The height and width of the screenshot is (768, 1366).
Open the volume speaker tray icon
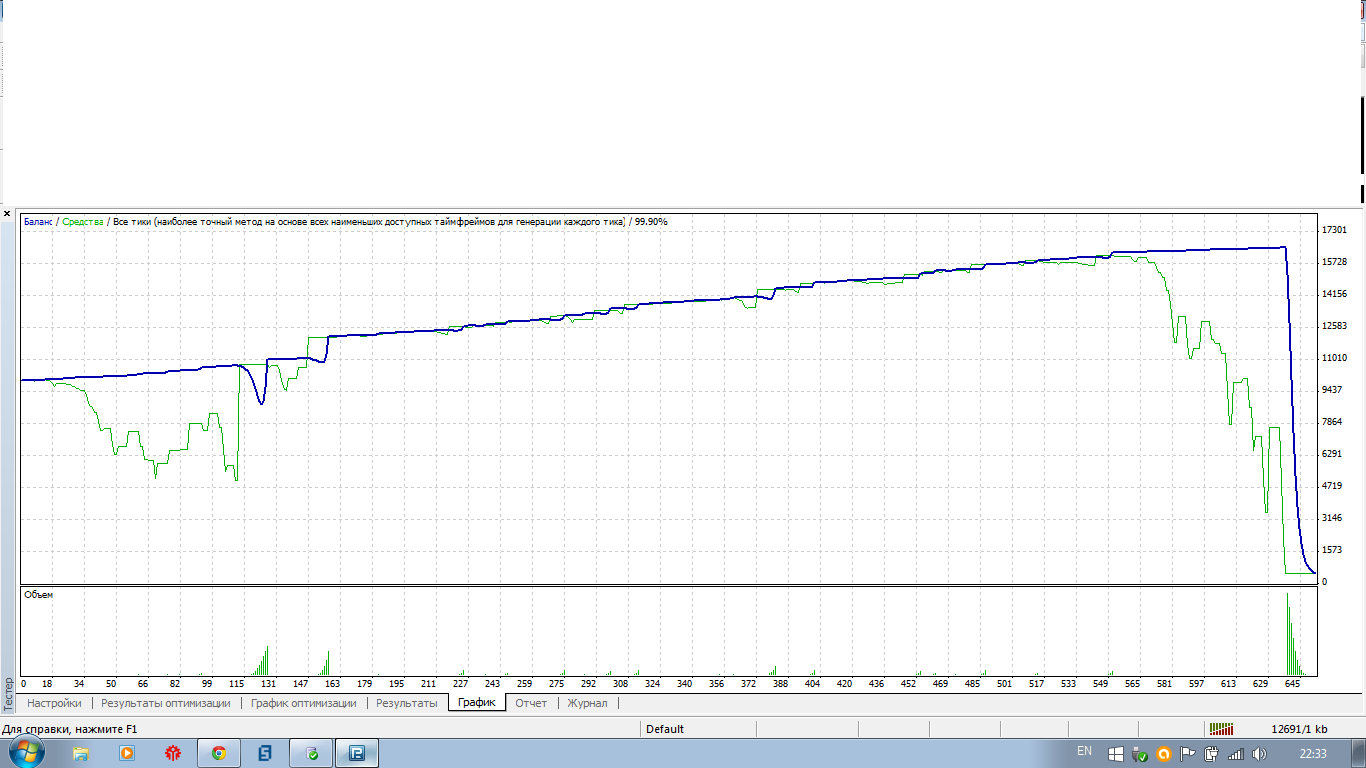[1260, 754]
